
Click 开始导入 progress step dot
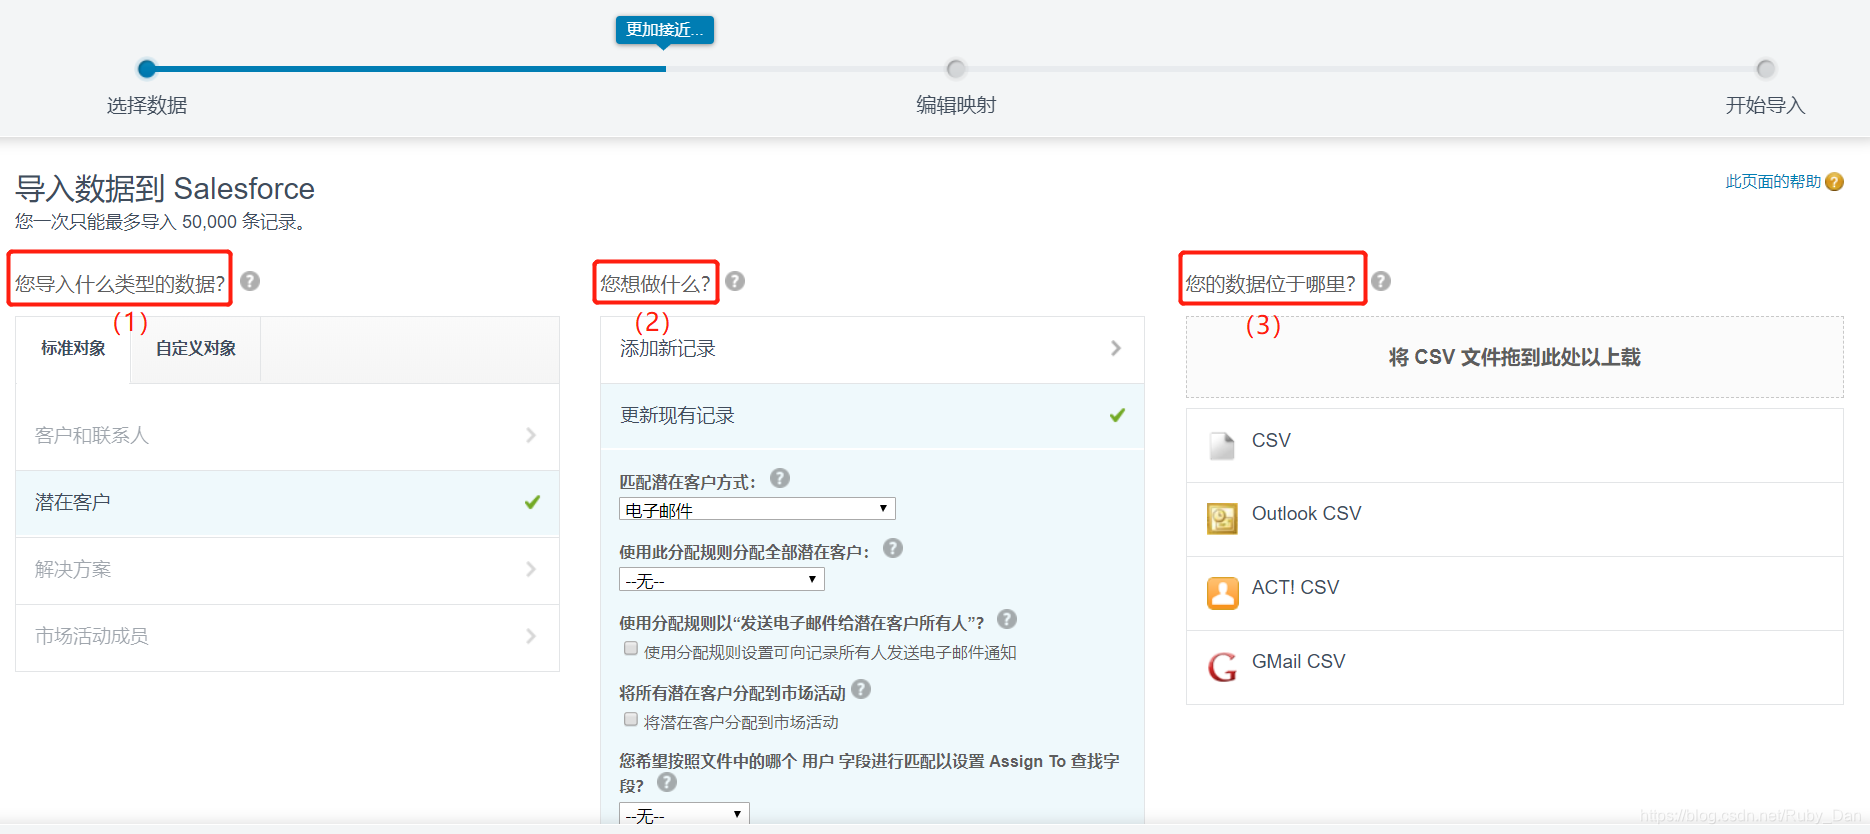(x=1766, y=69)
